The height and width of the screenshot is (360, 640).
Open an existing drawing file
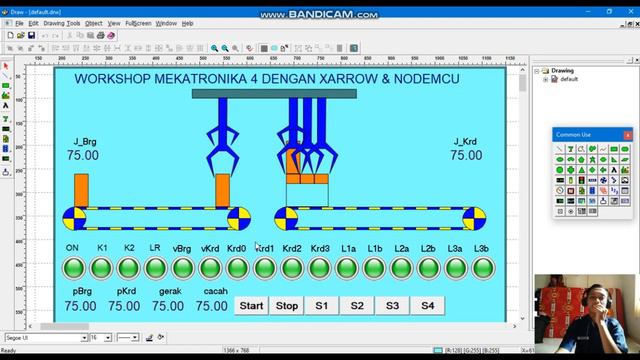coord(21,36)
